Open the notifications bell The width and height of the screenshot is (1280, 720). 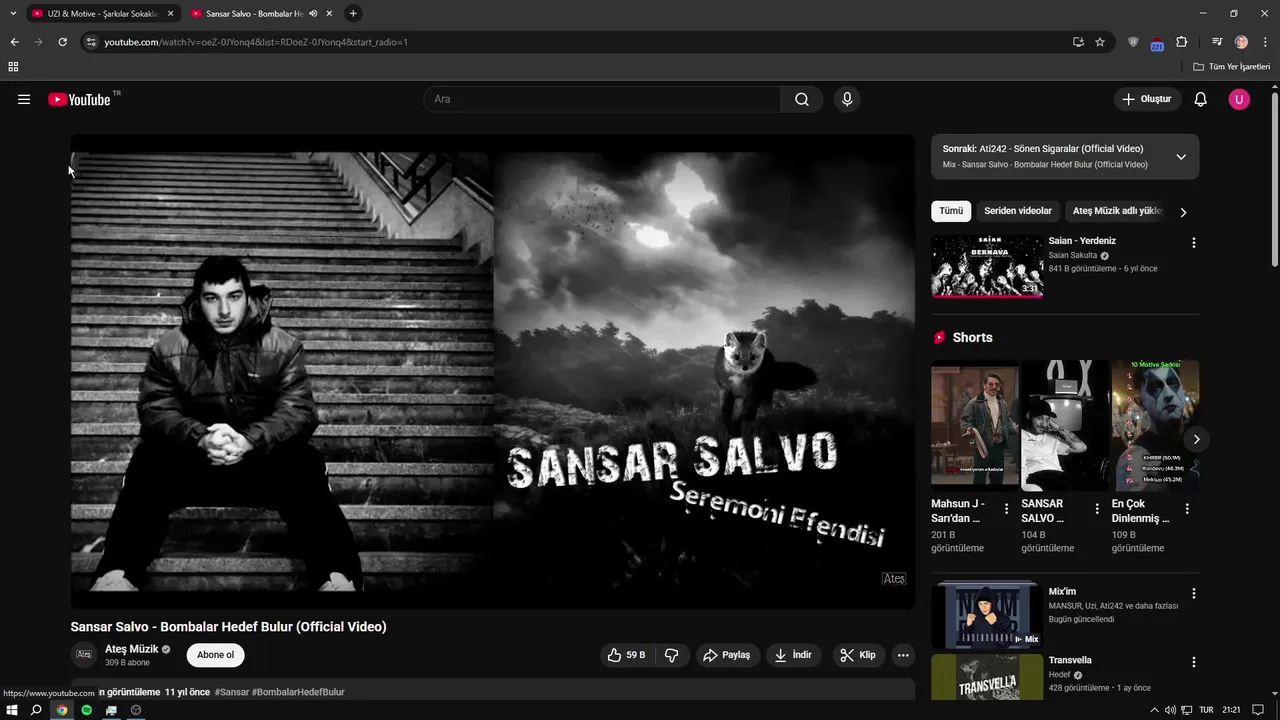tap(1201, 99)
